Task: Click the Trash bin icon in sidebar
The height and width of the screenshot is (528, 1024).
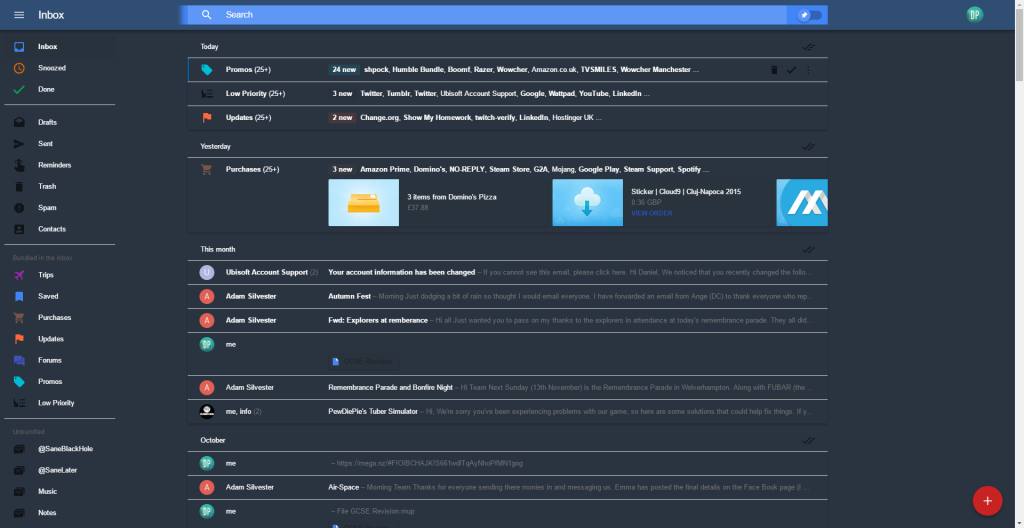Action: (x=19, y=186)
